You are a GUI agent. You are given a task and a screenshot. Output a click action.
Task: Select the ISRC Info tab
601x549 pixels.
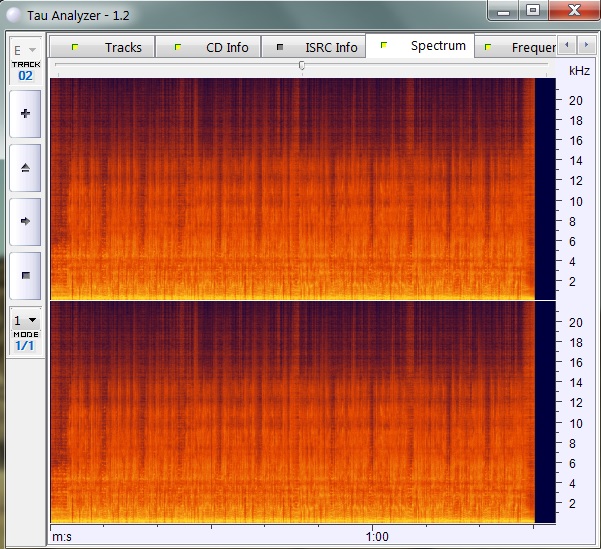[319, 47]
